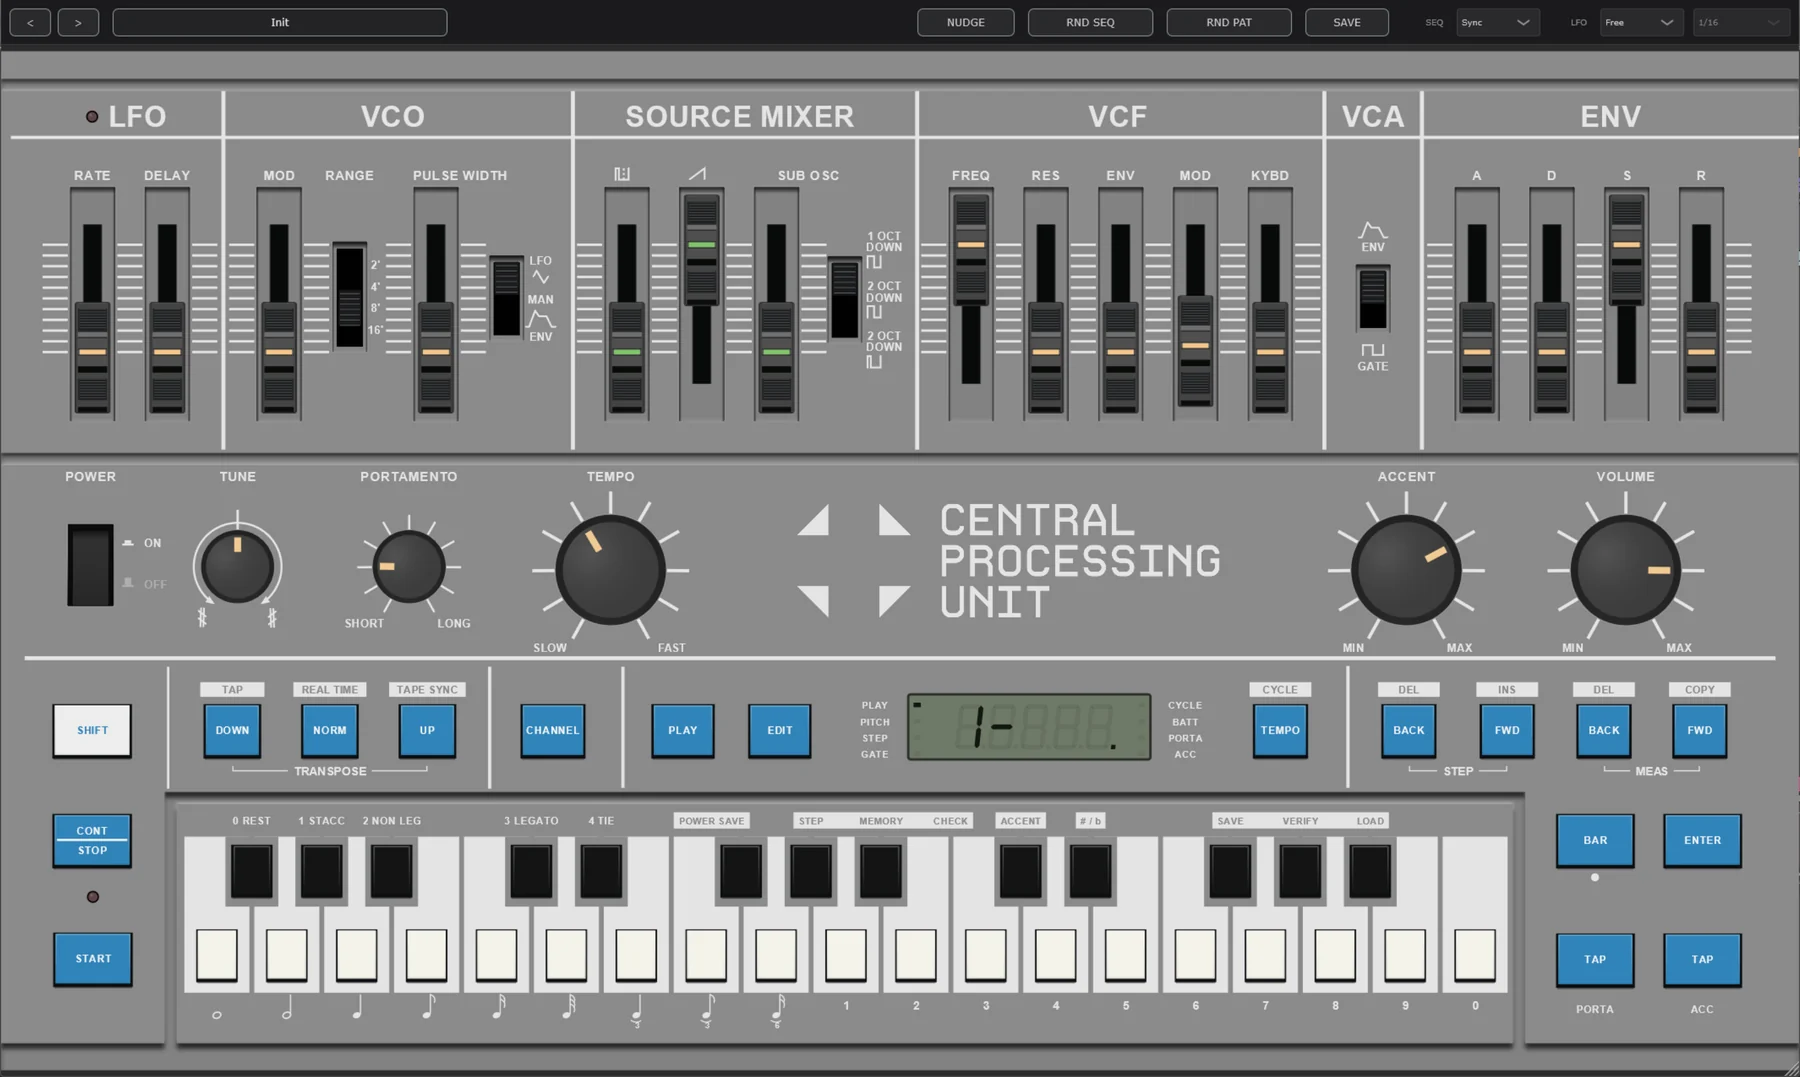Click the Init preset name field
1800x1077 pixels.
[280, 22]
